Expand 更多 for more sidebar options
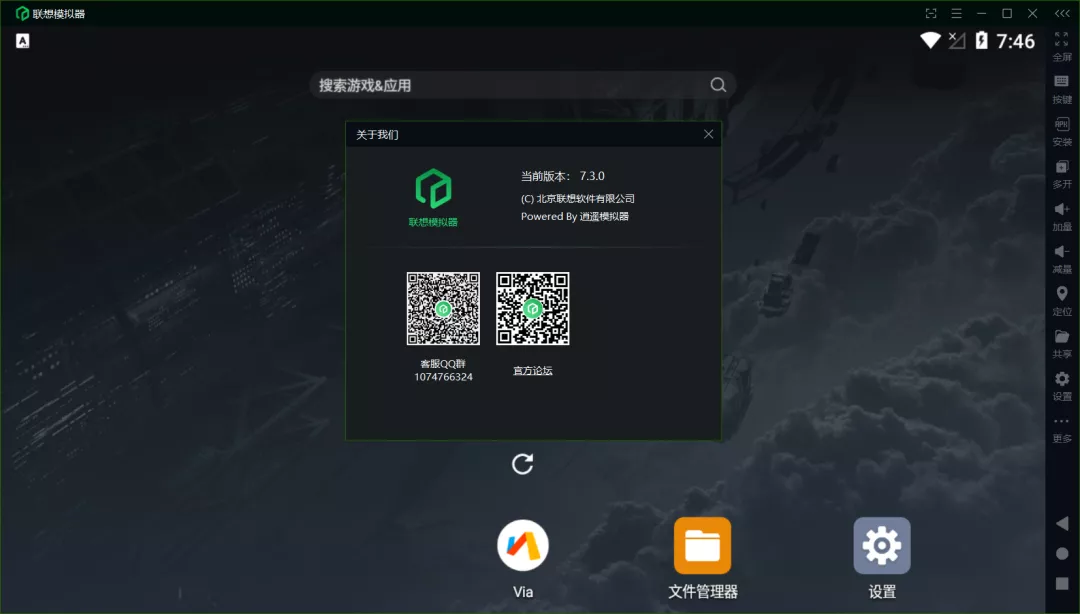The image size is (1080, 614). pyautogui.click(x=1061, y=428)
